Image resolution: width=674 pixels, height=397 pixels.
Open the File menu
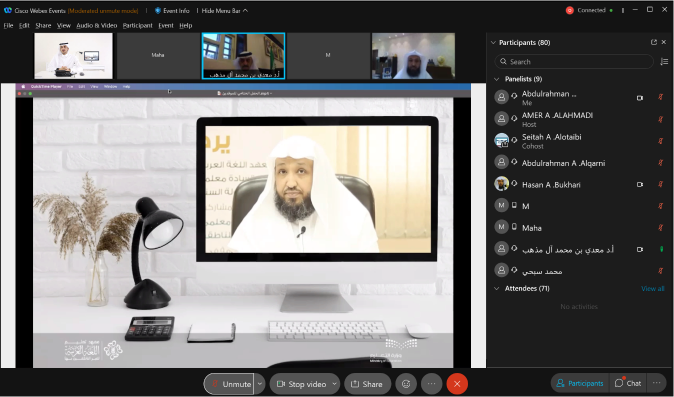[x=9, y=26]
